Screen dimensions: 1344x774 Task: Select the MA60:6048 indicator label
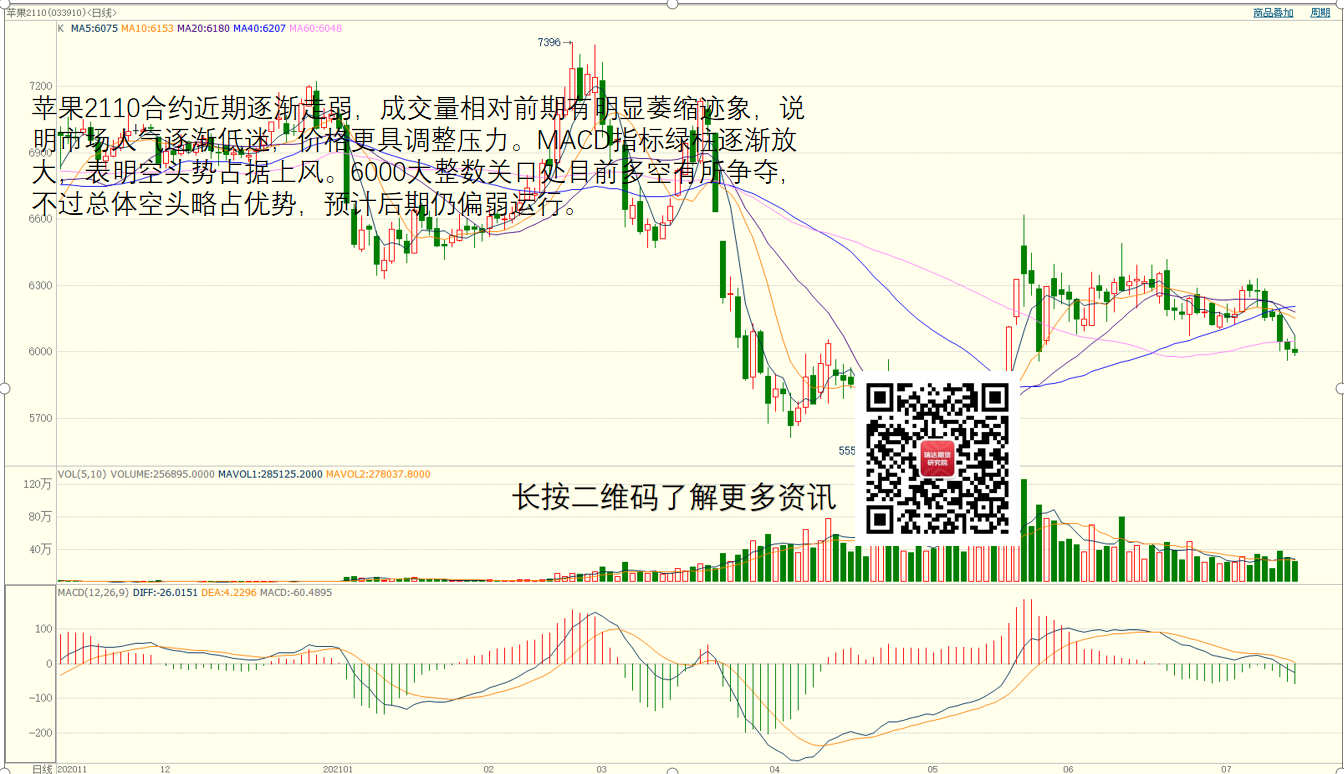(x=315, y=29)
